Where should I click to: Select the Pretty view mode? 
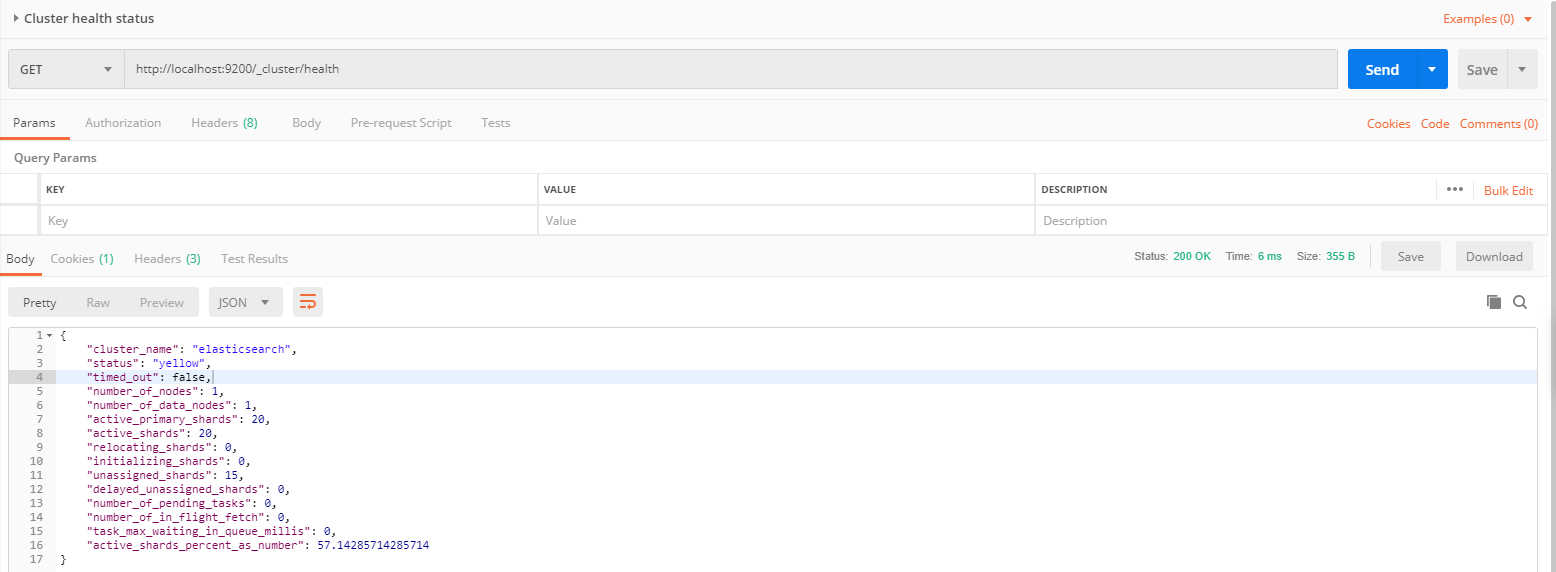[x=39, y=302]
